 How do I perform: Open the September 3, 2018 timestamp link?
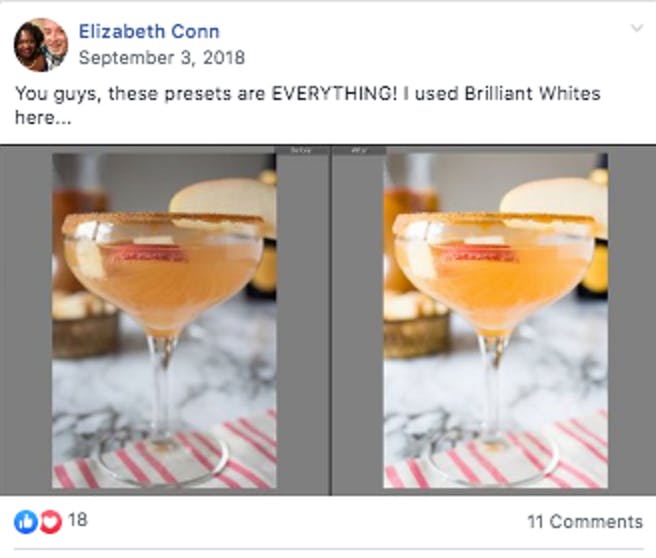[x=161, y=58]
